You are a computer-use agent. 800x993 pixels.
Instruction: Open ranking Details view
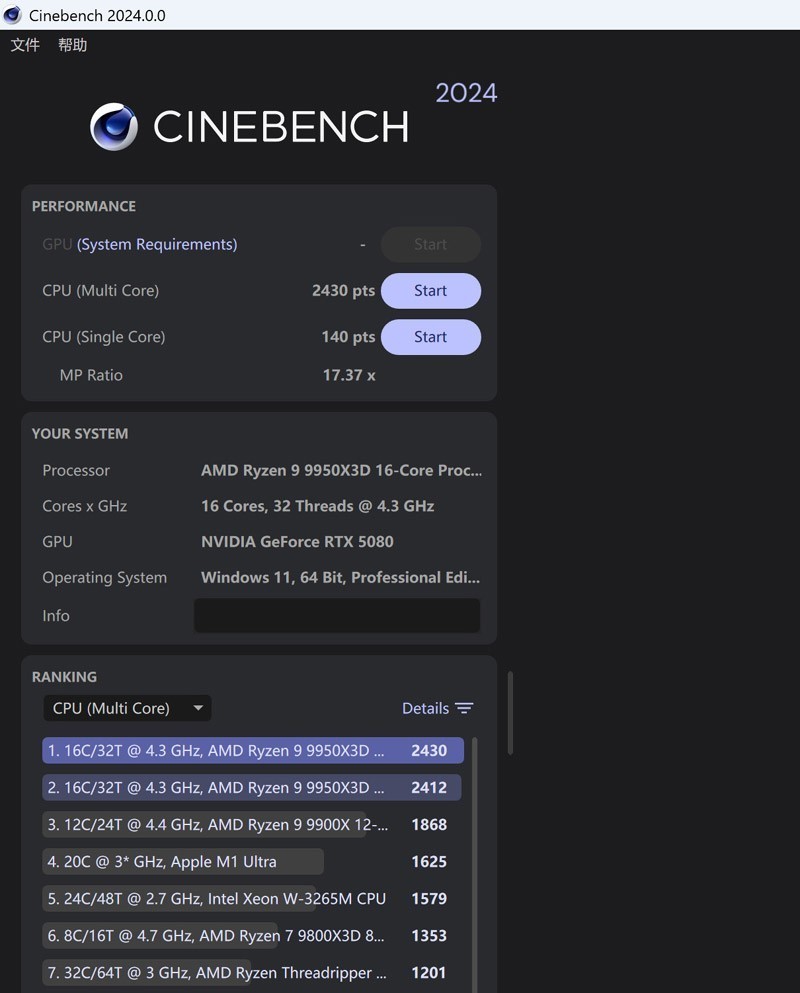425,708
